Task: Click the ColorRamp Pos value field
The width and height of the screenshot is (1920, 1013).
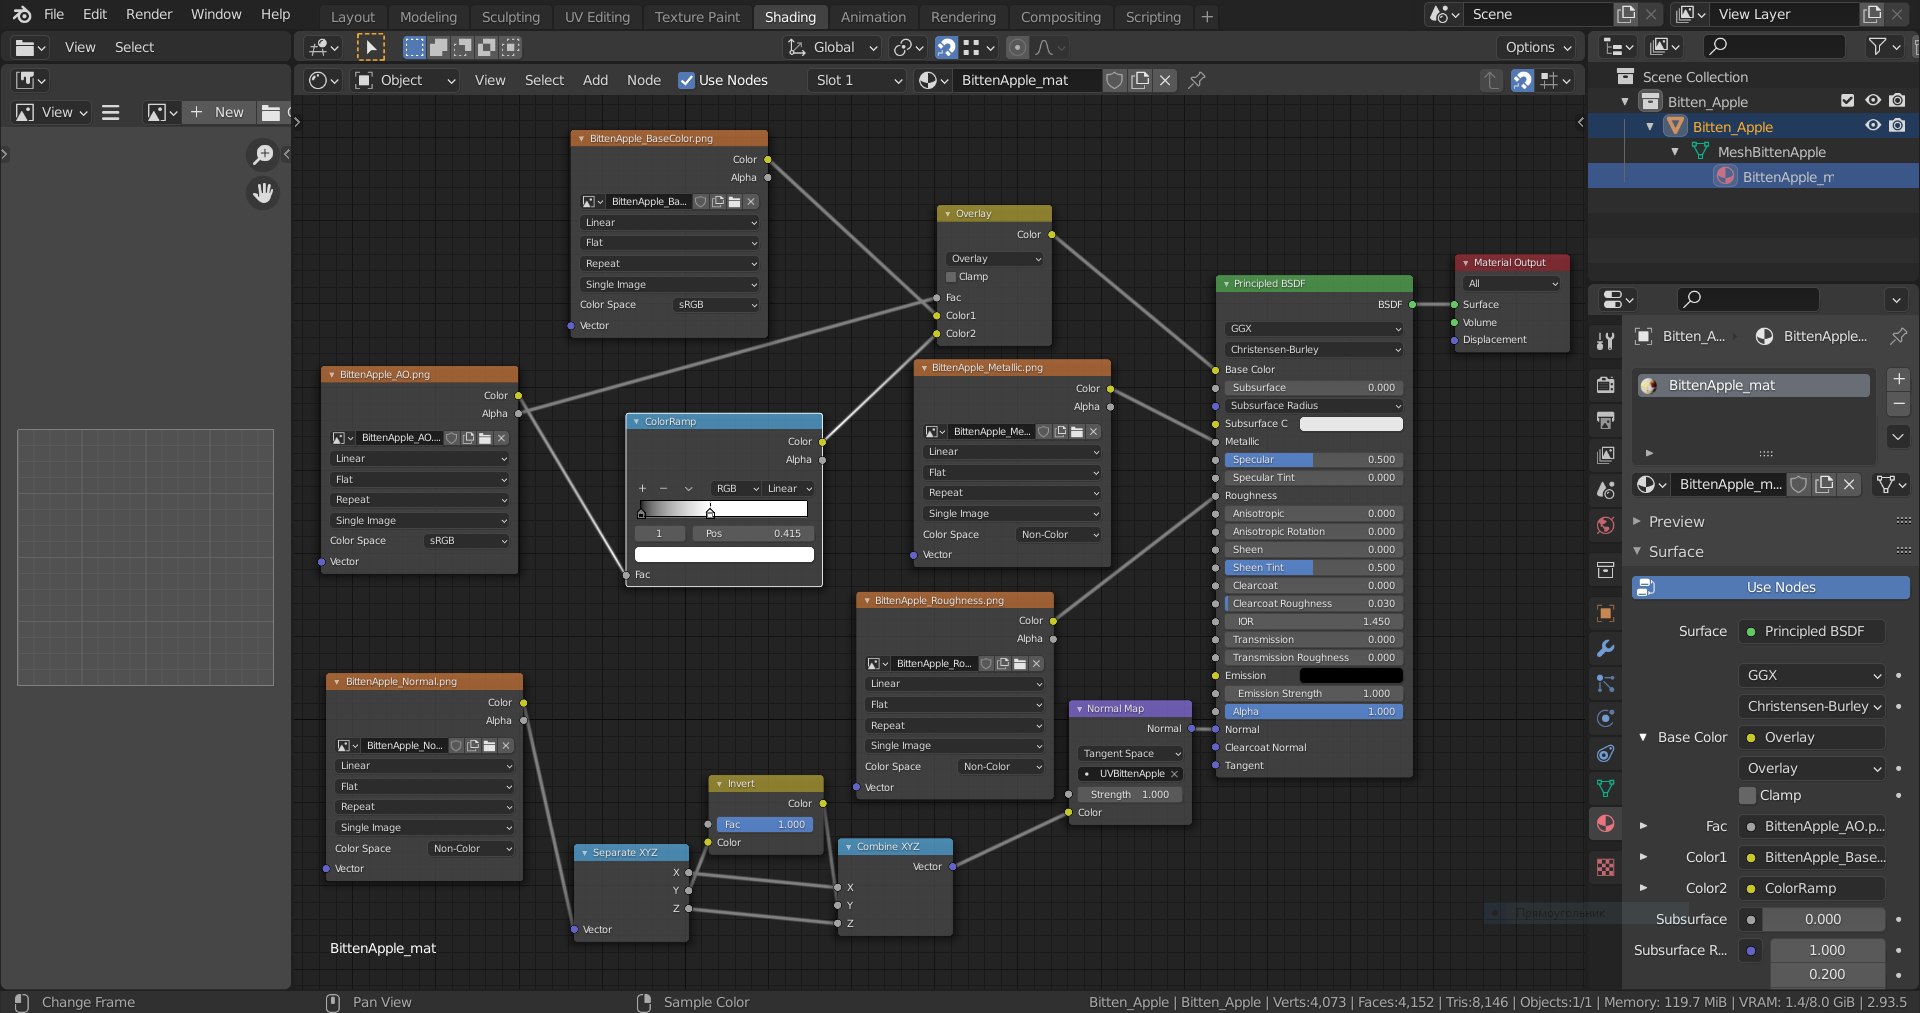Action: point(753,534)
